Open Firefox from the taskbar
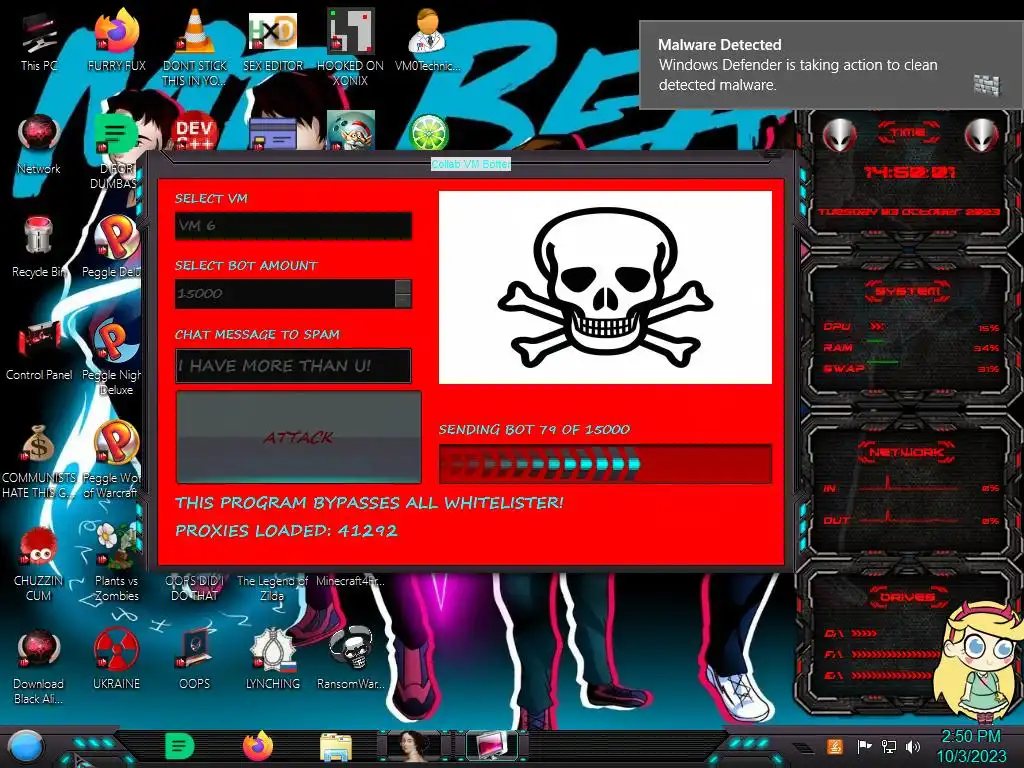 pyautogui.click(x=258, y=746)
